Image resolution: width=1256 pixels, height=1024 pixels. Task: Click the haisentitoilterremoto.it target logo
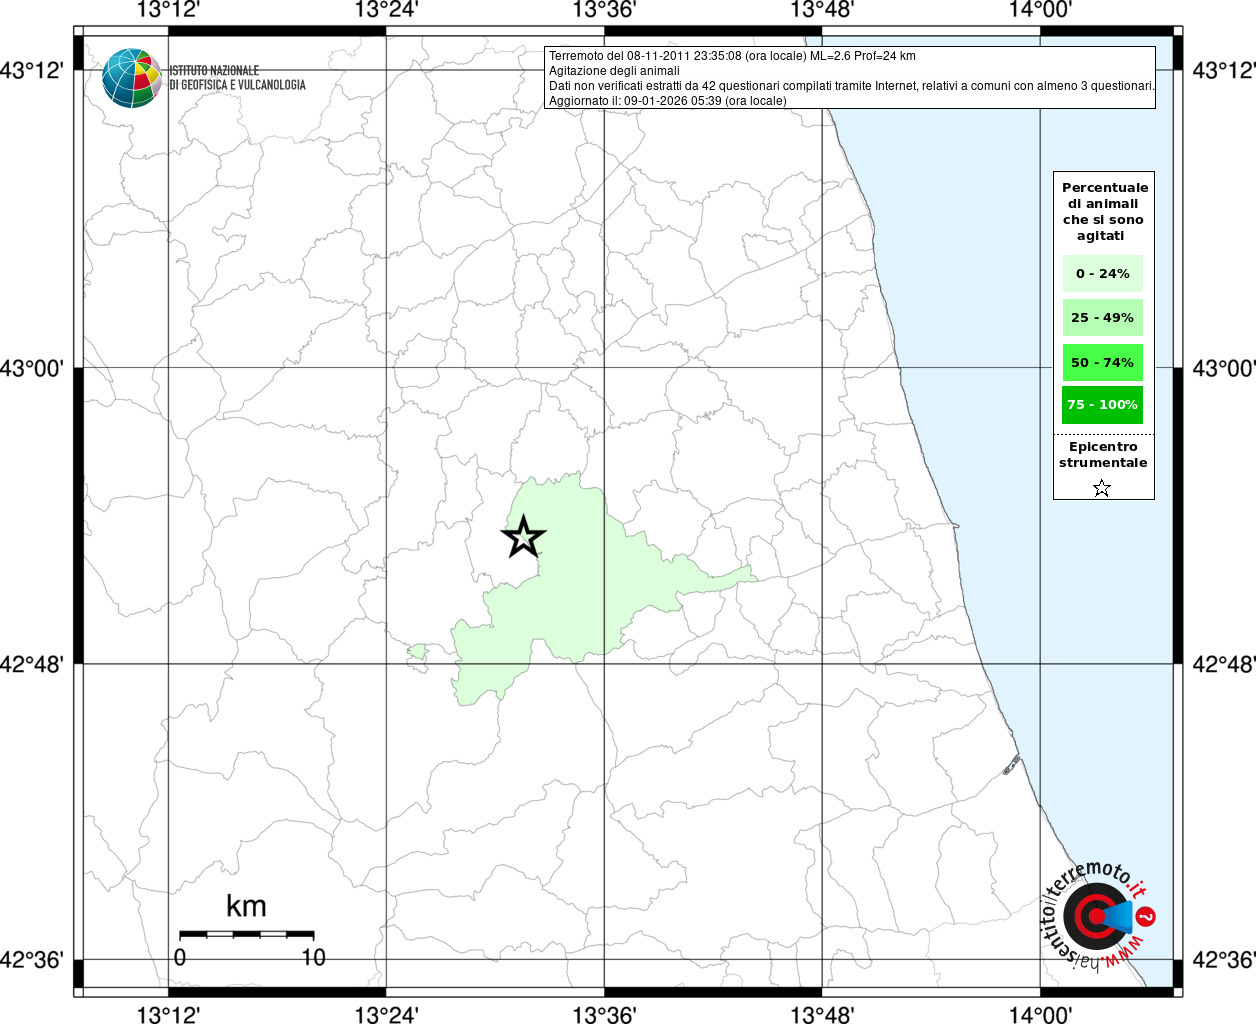pos(1097,918)
